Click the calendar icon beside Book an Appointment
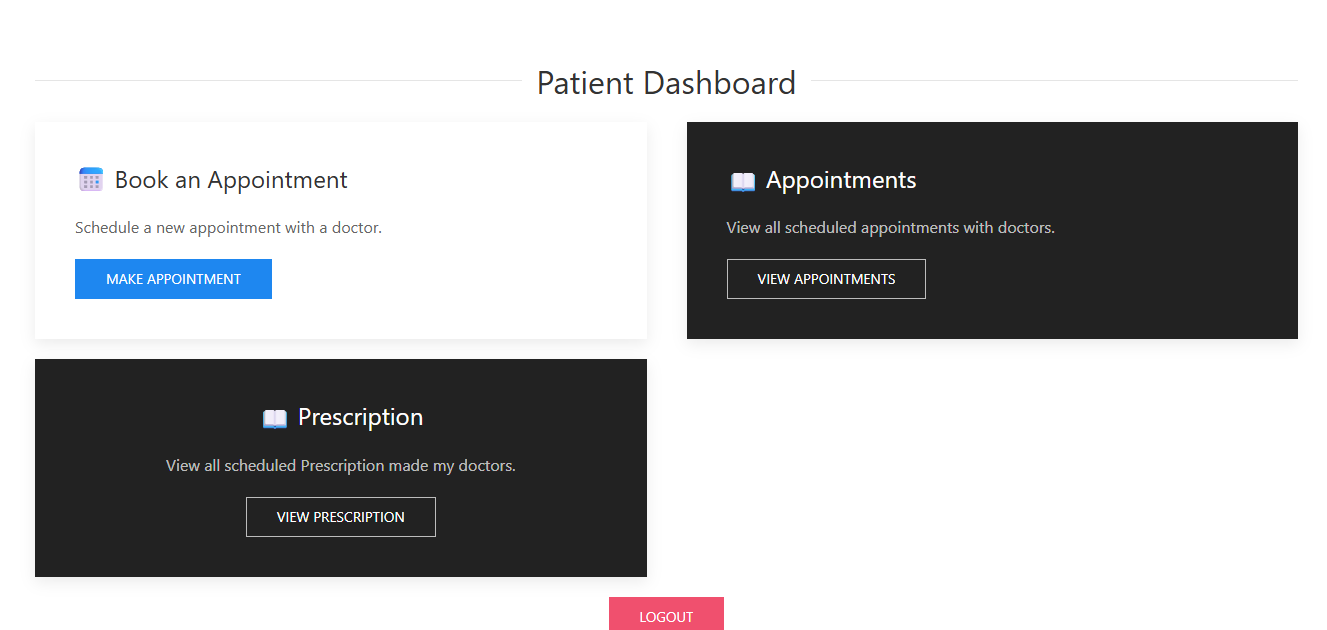The width and height of the screenshot is (1327, 630). [91, 180]
